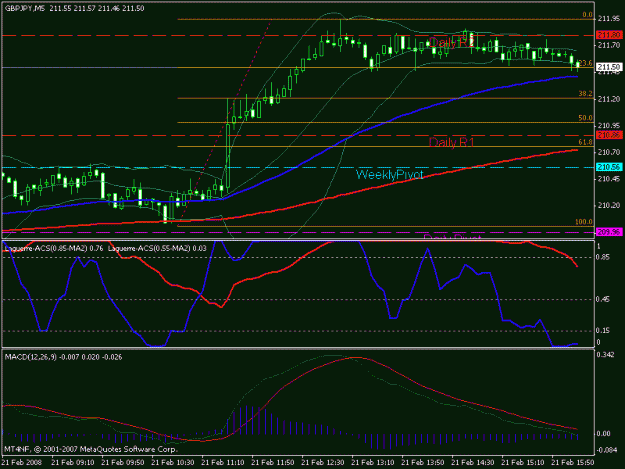The height and width of the screenshot is (469, 625).
Task: Click the Daily R2 label
Action: (x=451, y=42)
